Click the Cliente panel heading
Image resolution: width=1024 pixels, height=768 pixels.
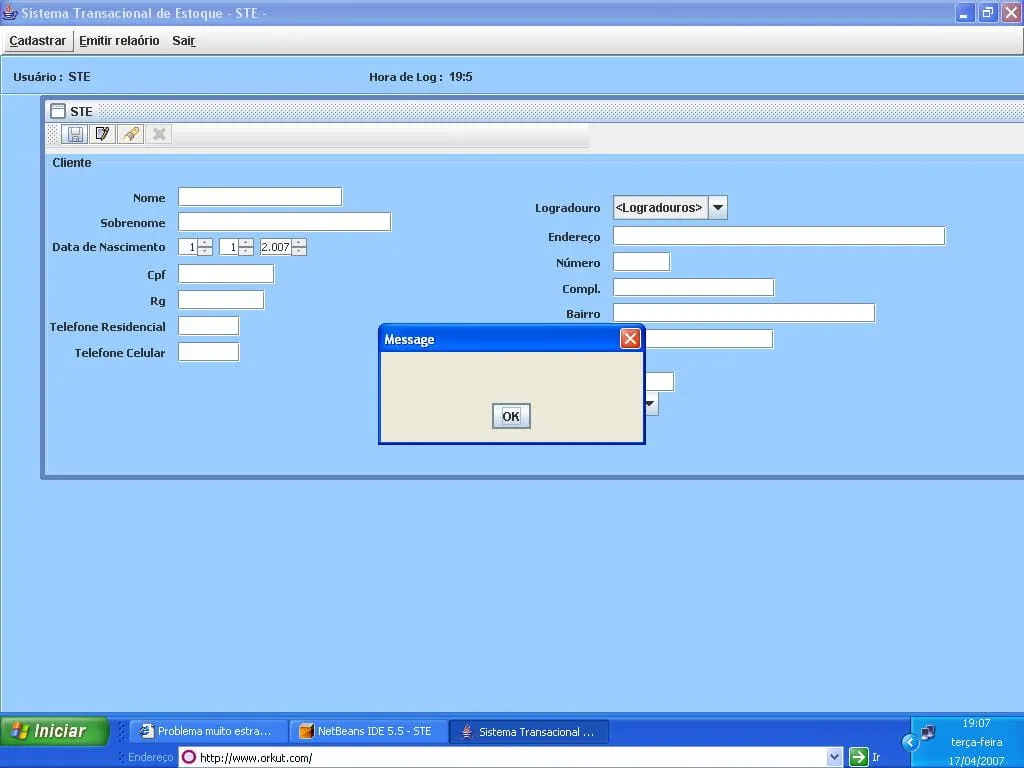[x=72, y=163]
